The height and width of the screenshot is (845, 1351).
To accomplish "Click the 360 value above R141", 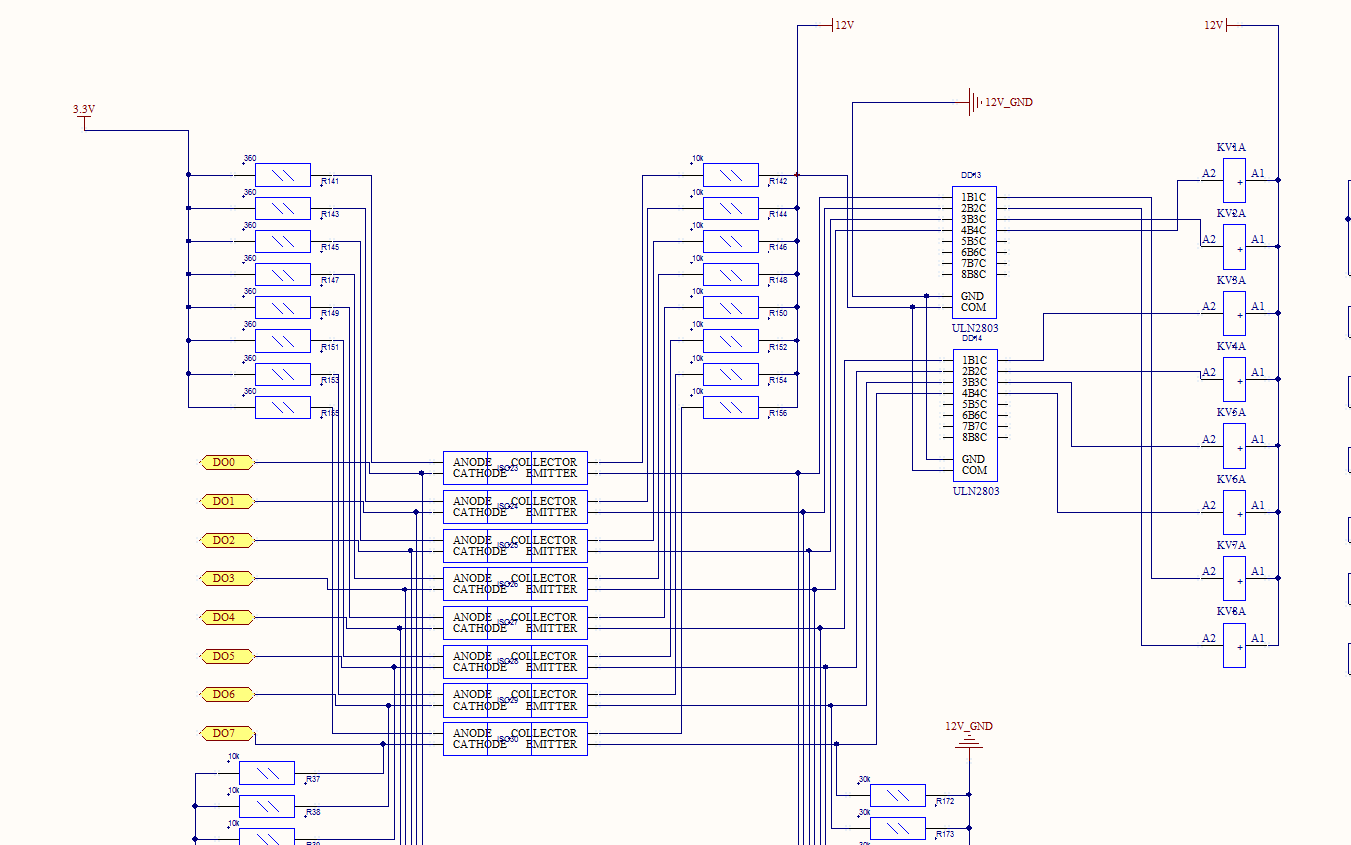I will (x=250, y=158).
